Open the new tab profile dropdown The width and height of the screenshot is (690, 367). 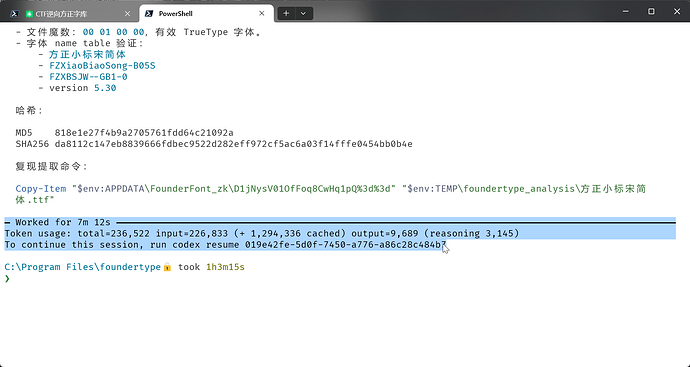coord(303,14)
